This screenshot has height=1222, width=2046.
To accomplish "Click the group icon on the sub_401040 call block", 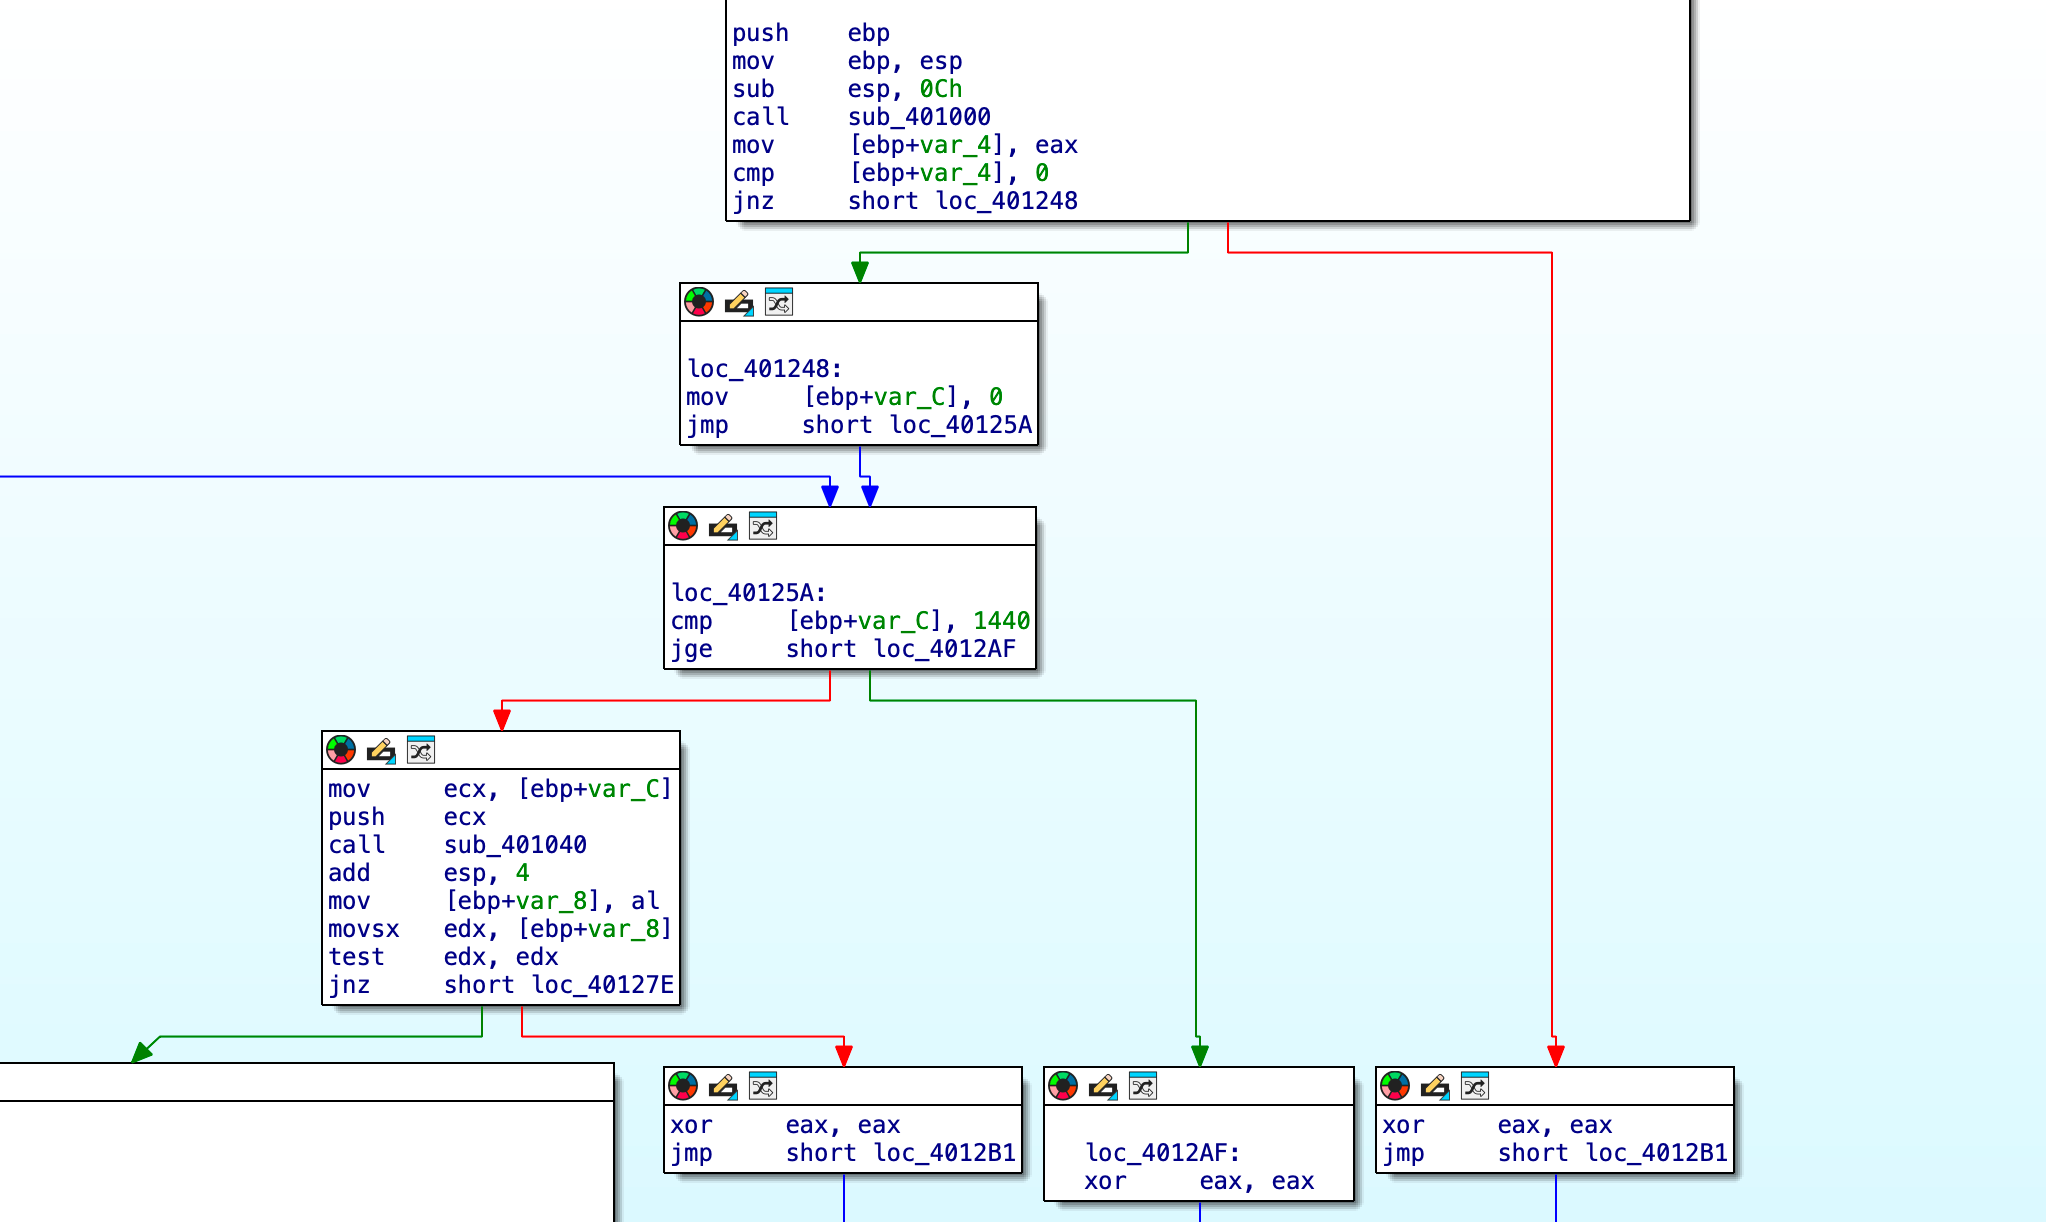I will pos(421,750).
